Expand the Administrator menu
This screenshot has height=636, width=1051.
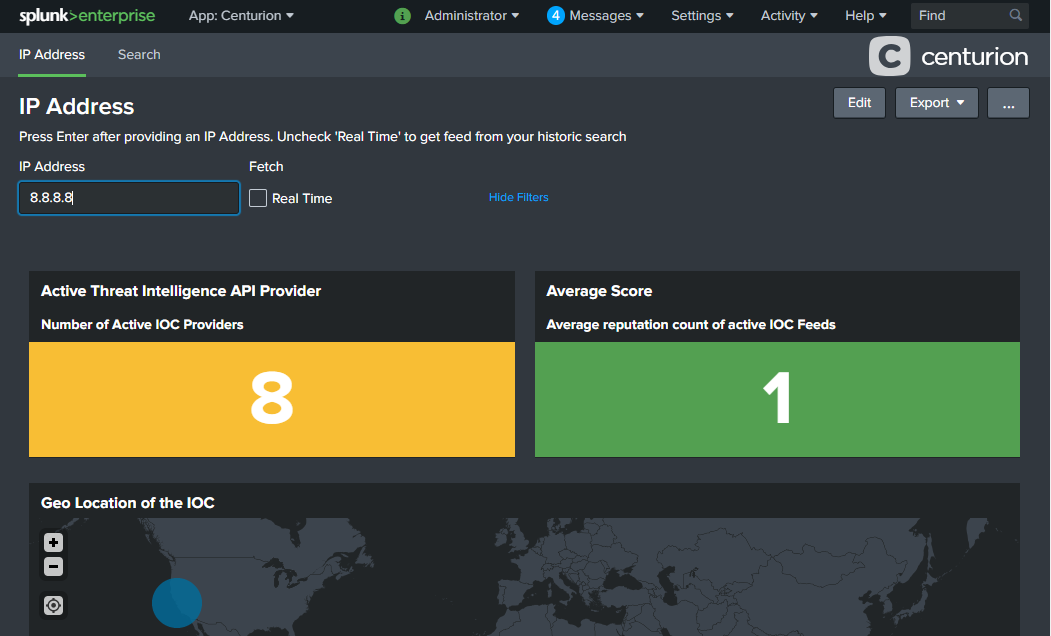click(x=471, y=16)
